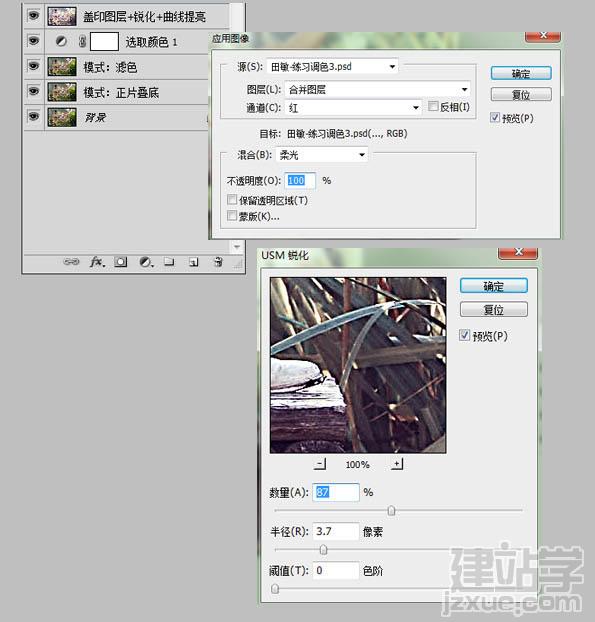Viewport: 595px width, 622px height.
Task: Toggle 预览(P) in USM 锐化 dialog
Action: [x=464, y=335]
